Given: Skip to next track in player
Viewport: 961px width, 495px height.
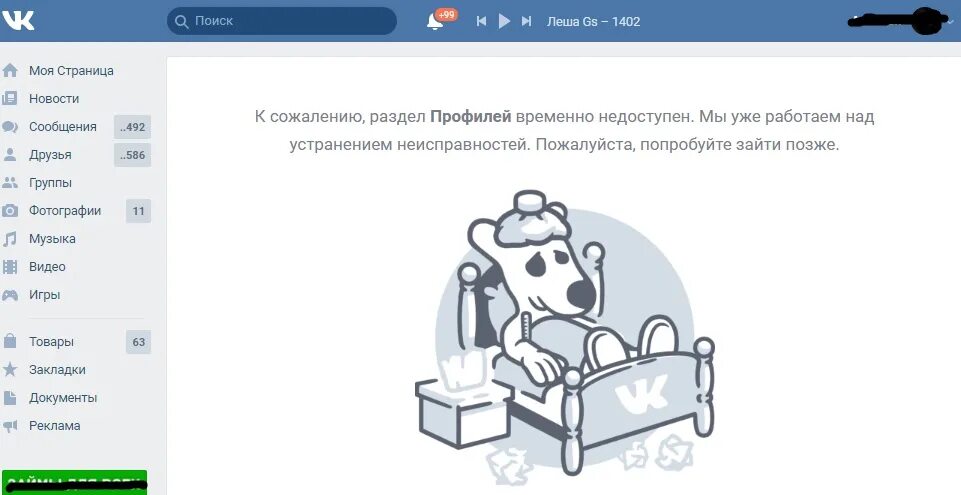Looking at the screenshot, I should 526,21.
